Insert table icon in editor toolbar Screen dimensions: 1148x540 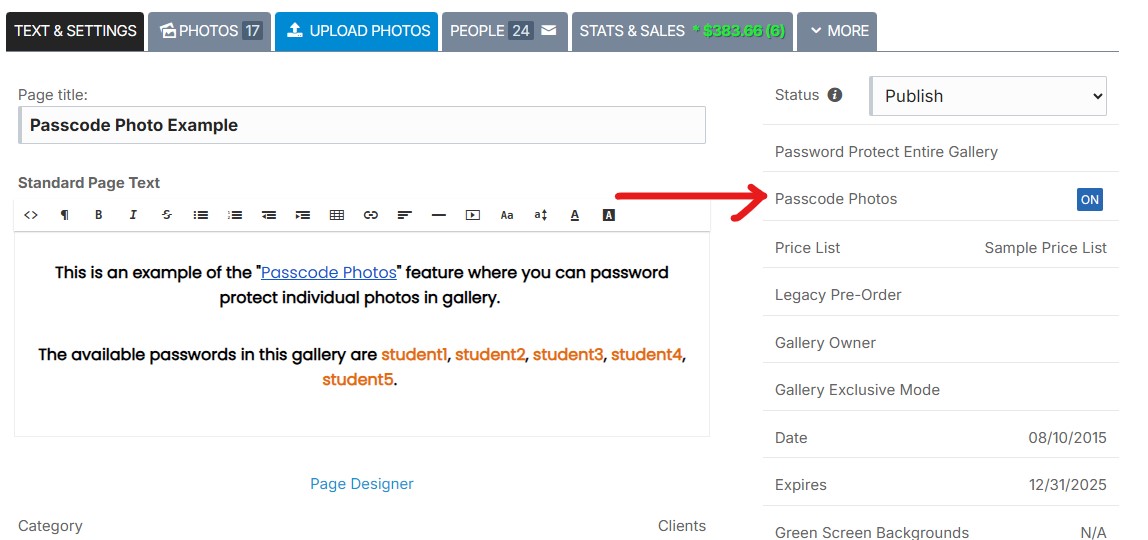point(337,215)
